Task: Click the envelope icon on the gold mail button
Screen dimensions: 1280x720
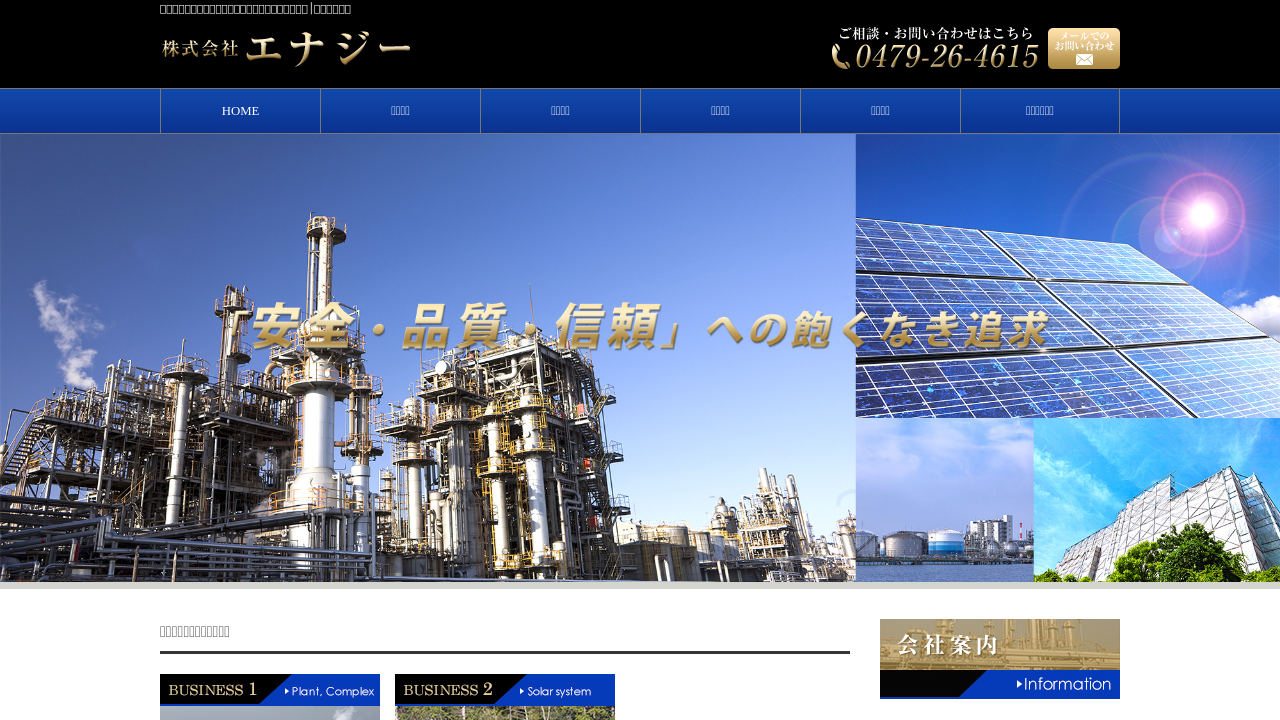Action: tap(1084, 60)
